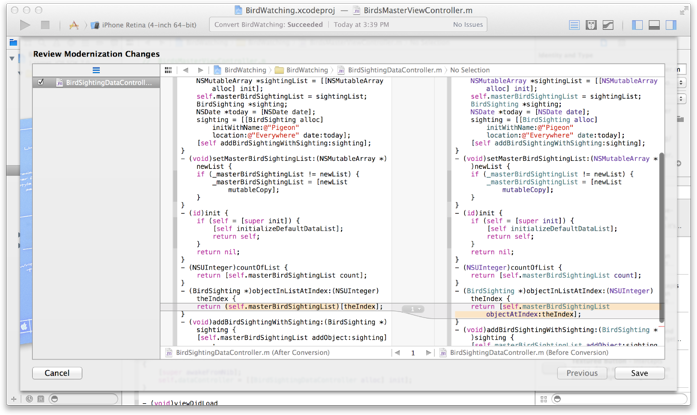
Task: Show the Standard editor
Action: [574, 25]
